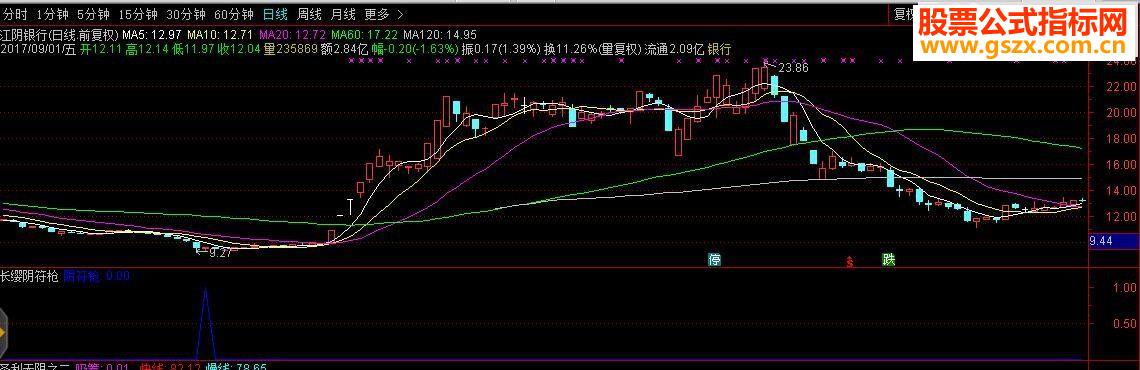Switch to the 分时 intraday tab
The width and height of the screenshot is (1140, 370).
click(x=15, y=14)
